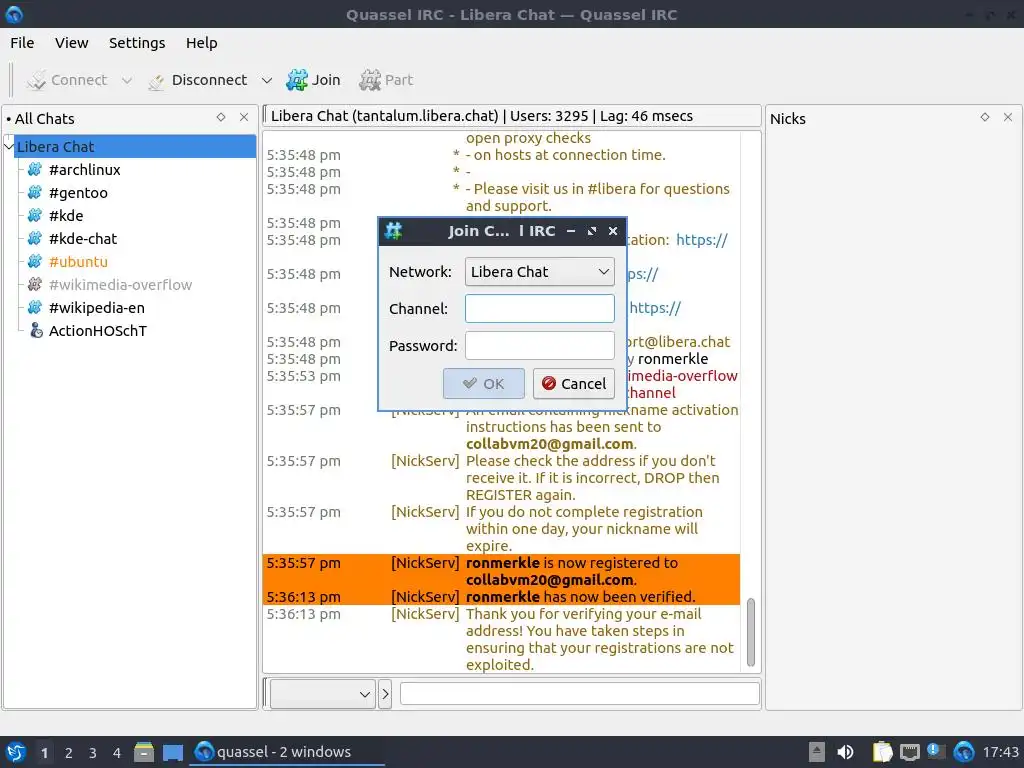
Task: Select the #ubuntu channel icon
Action: coord(35,262)
